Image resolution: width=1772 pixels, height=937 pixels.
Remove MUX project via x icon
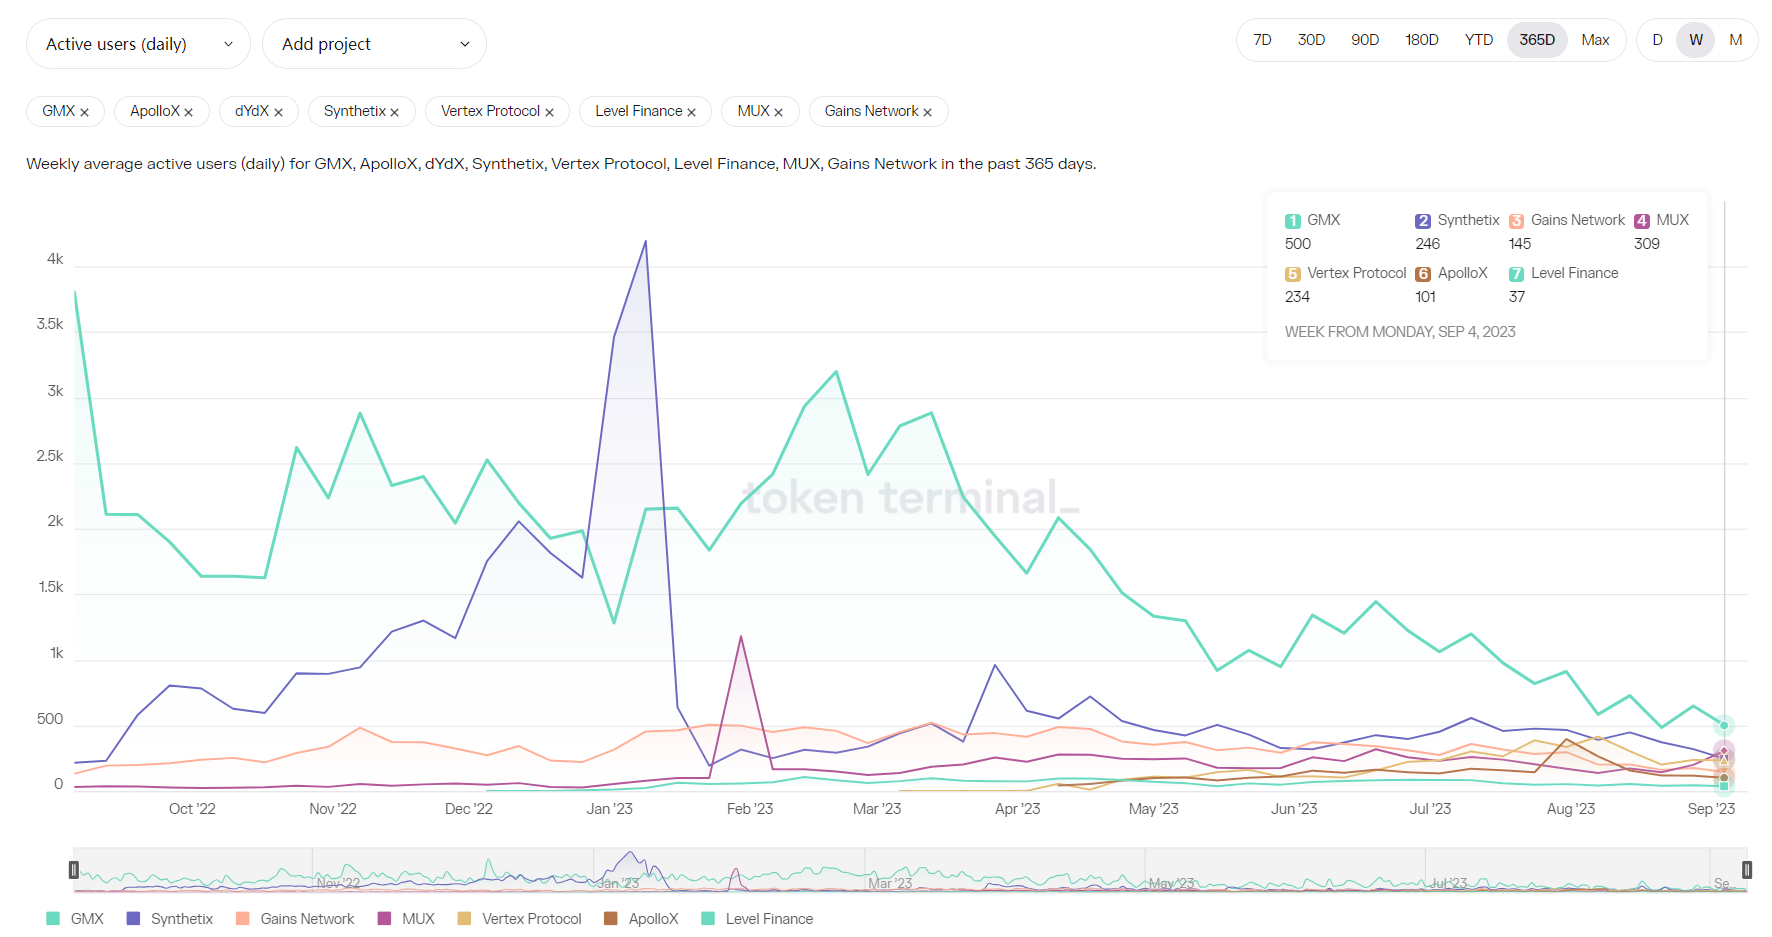779,112
